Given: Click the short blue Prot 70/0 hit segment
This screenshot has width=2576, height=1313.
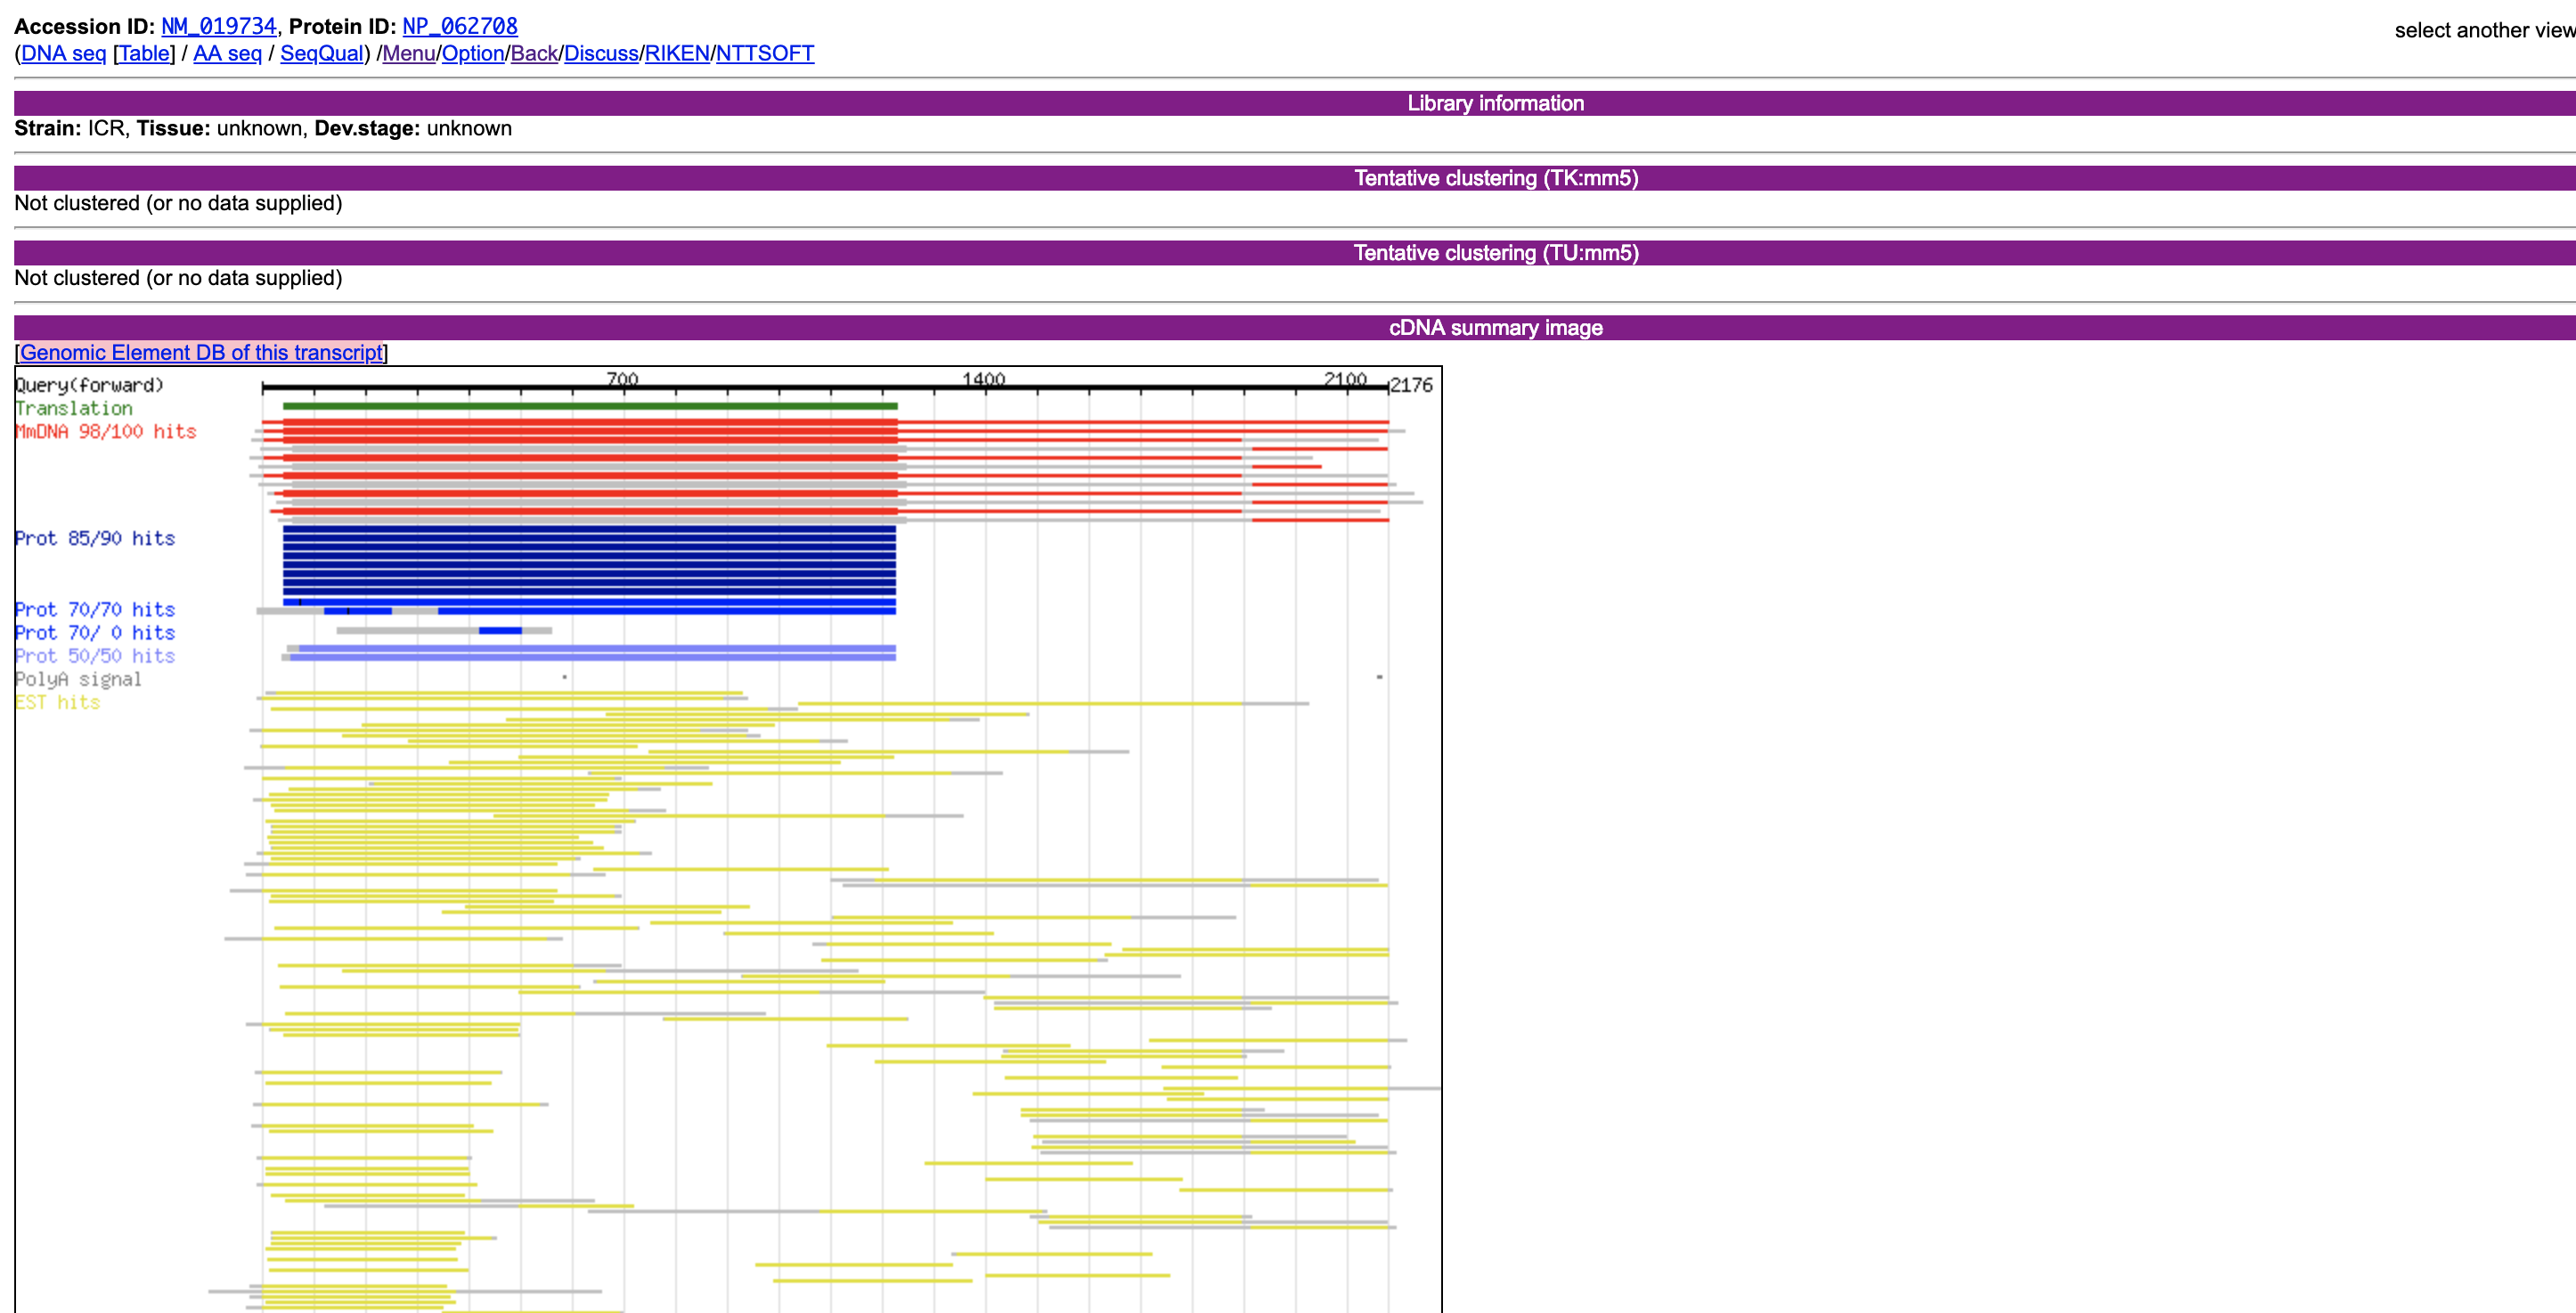Looking at the screenshot, I should coord(500,630).
